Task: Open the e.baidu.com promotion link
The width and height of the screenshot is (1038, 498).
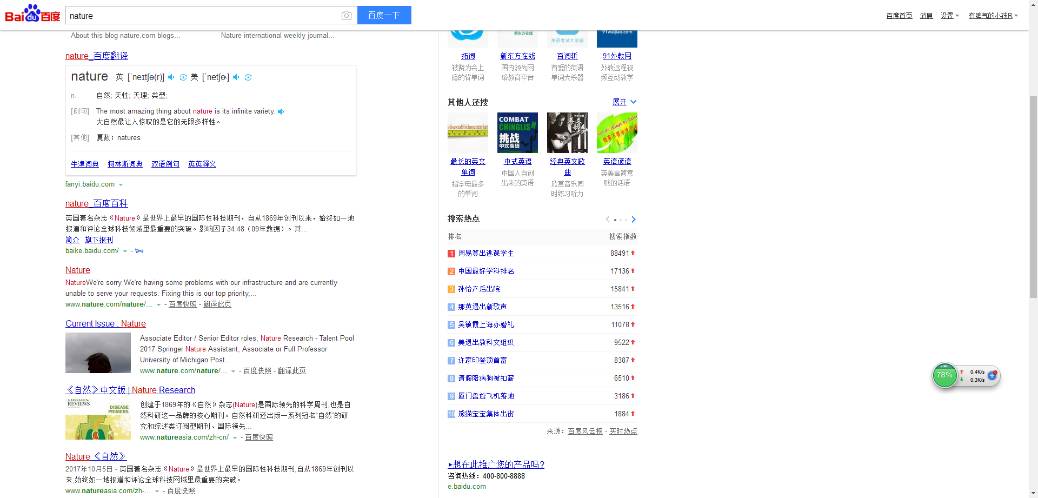Action: point(467,486)
